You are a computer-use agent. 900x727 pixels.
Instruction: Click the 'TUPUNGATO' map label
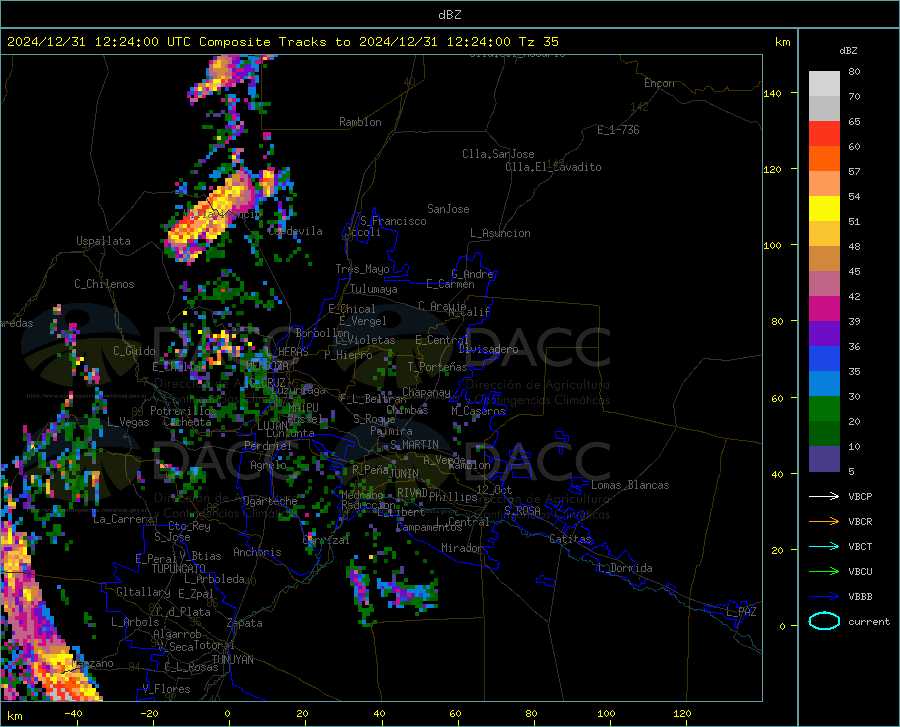179,569
